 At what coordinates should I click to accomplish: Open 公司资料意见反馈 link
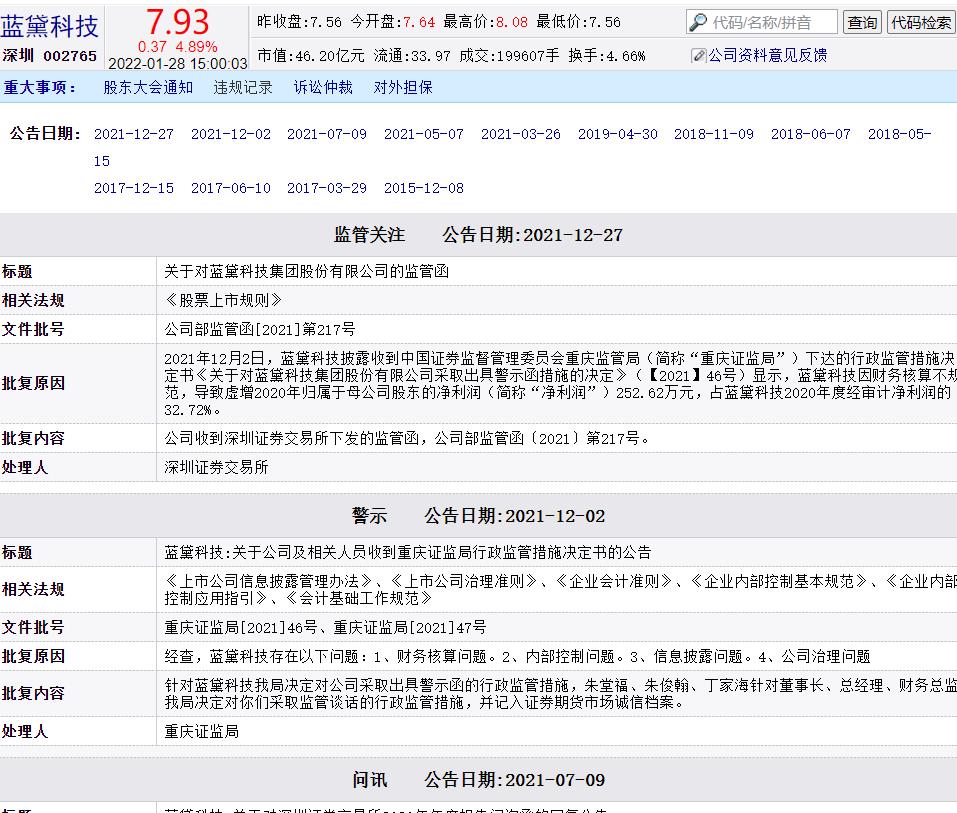[768, 56]
